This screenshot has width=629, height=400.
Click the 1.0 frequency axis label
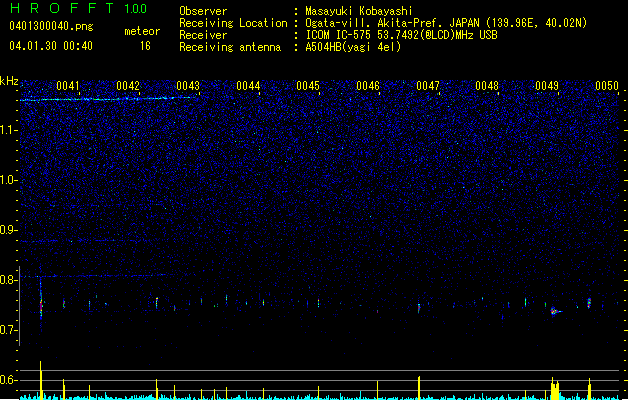click(9, 180)
